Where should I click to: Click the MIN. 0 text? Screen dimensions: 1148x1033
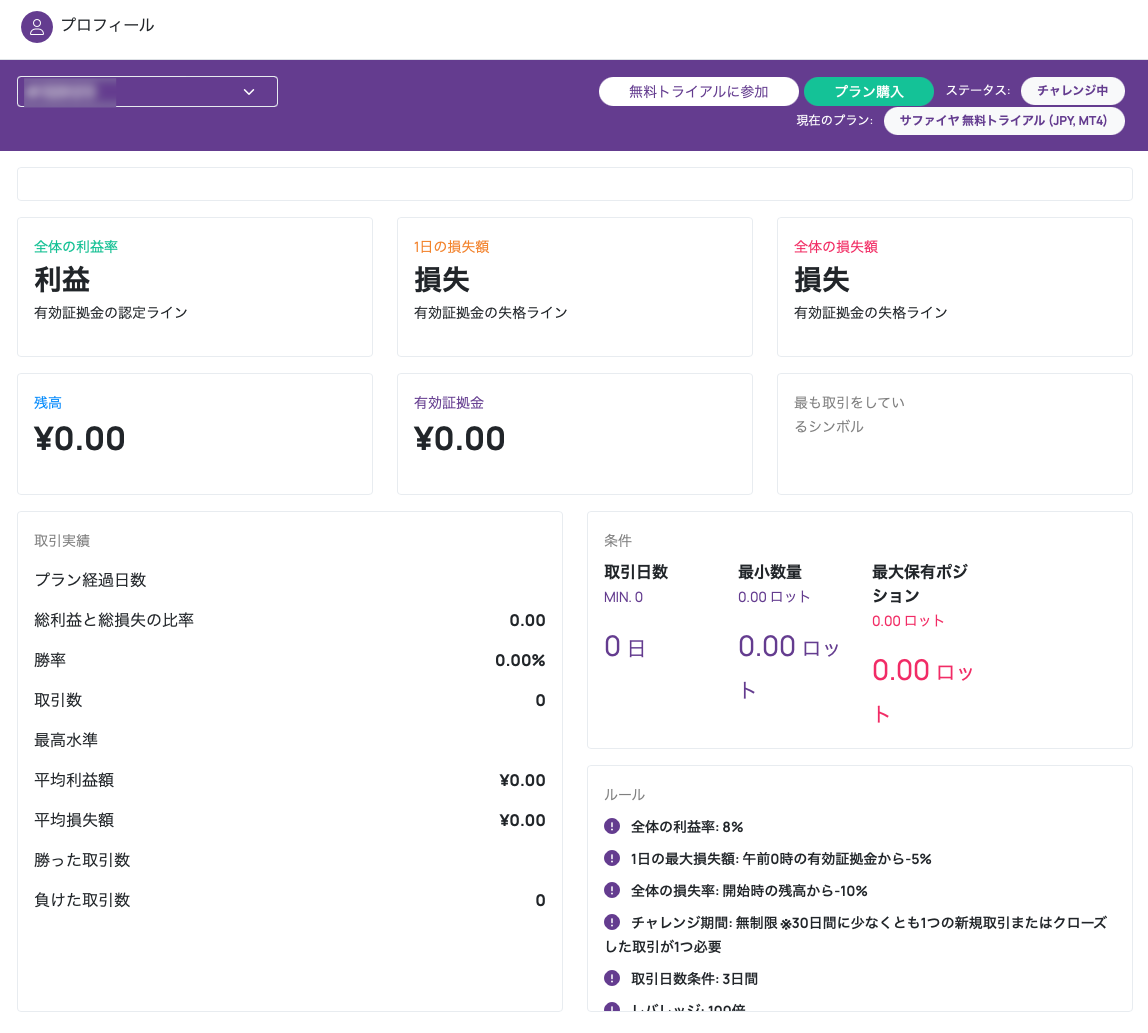623,597
